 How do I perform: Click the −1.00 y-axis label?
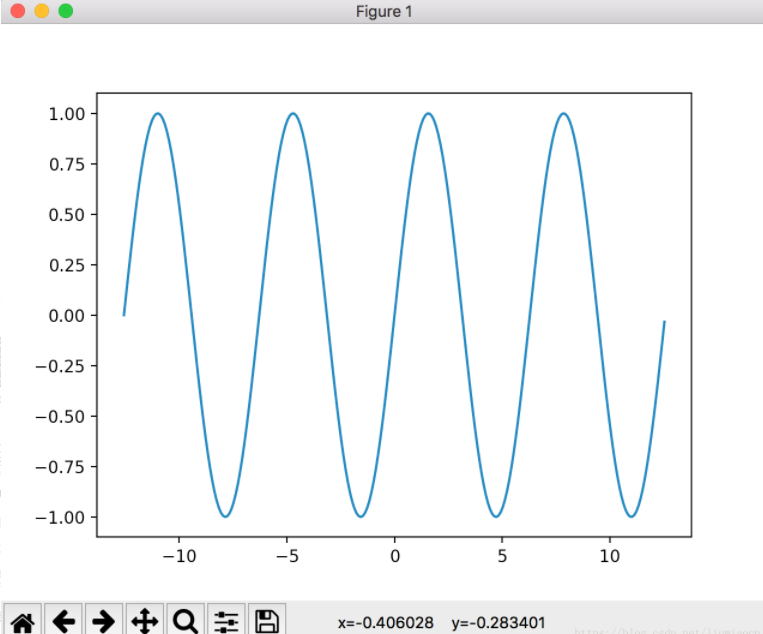(x=60, y=518)
